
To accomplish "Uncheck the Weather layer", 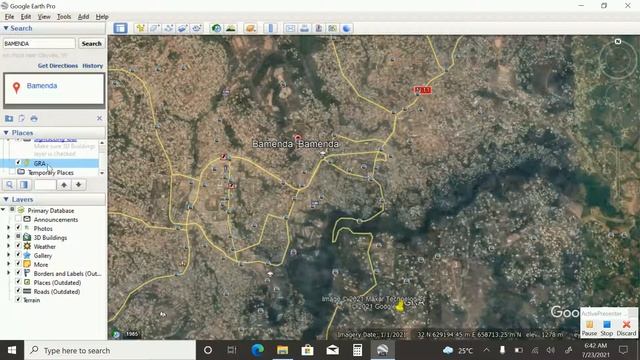I will [18, 246].
